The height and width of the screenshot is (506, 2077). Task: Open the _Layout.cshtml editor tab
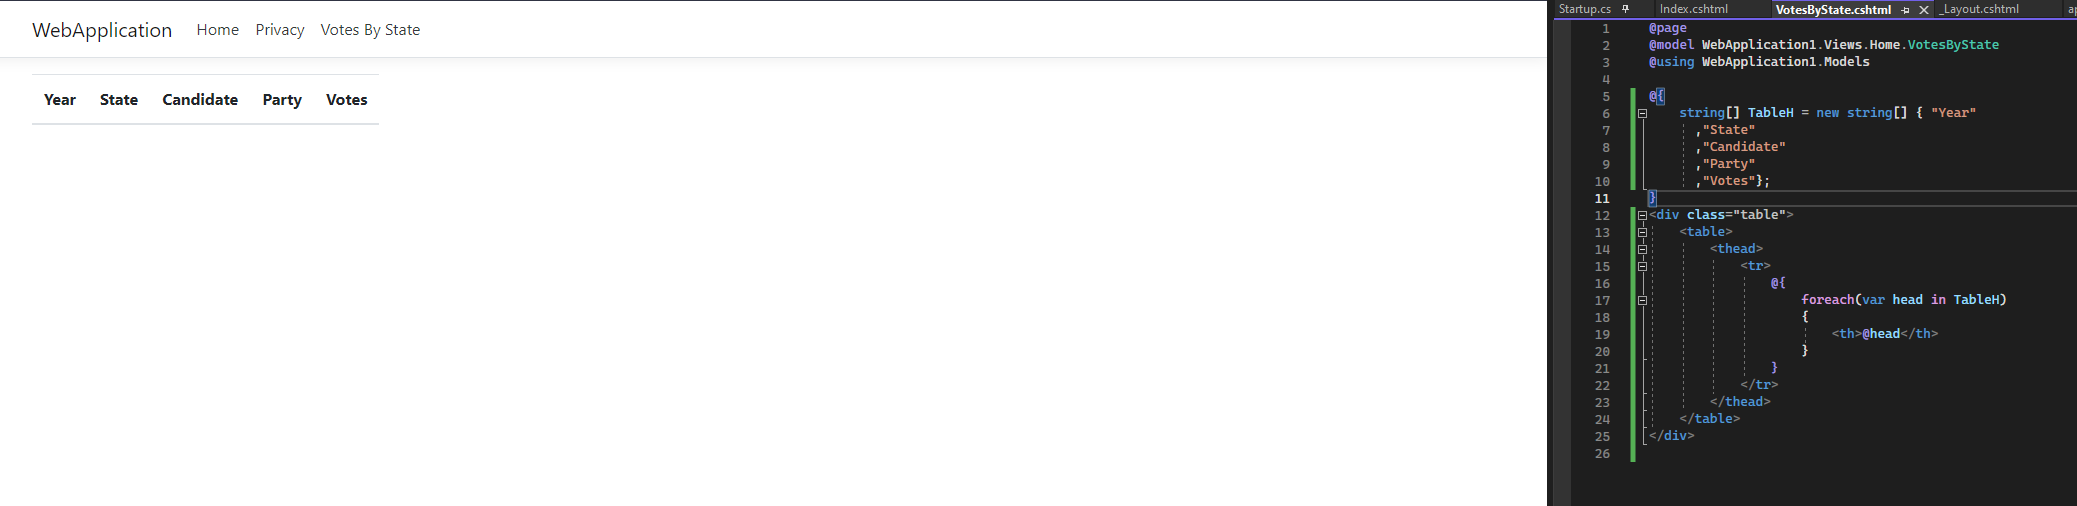1980,9
